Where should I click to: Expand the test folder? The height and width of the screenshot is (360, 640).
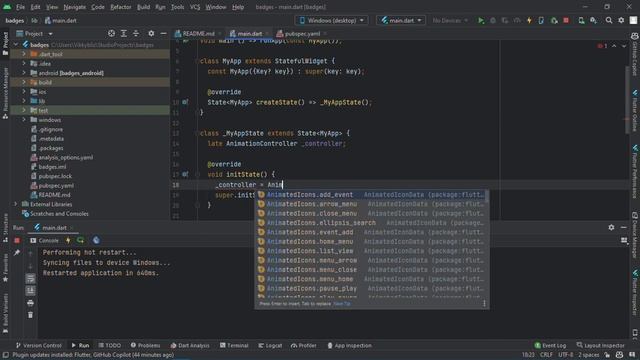24,110
